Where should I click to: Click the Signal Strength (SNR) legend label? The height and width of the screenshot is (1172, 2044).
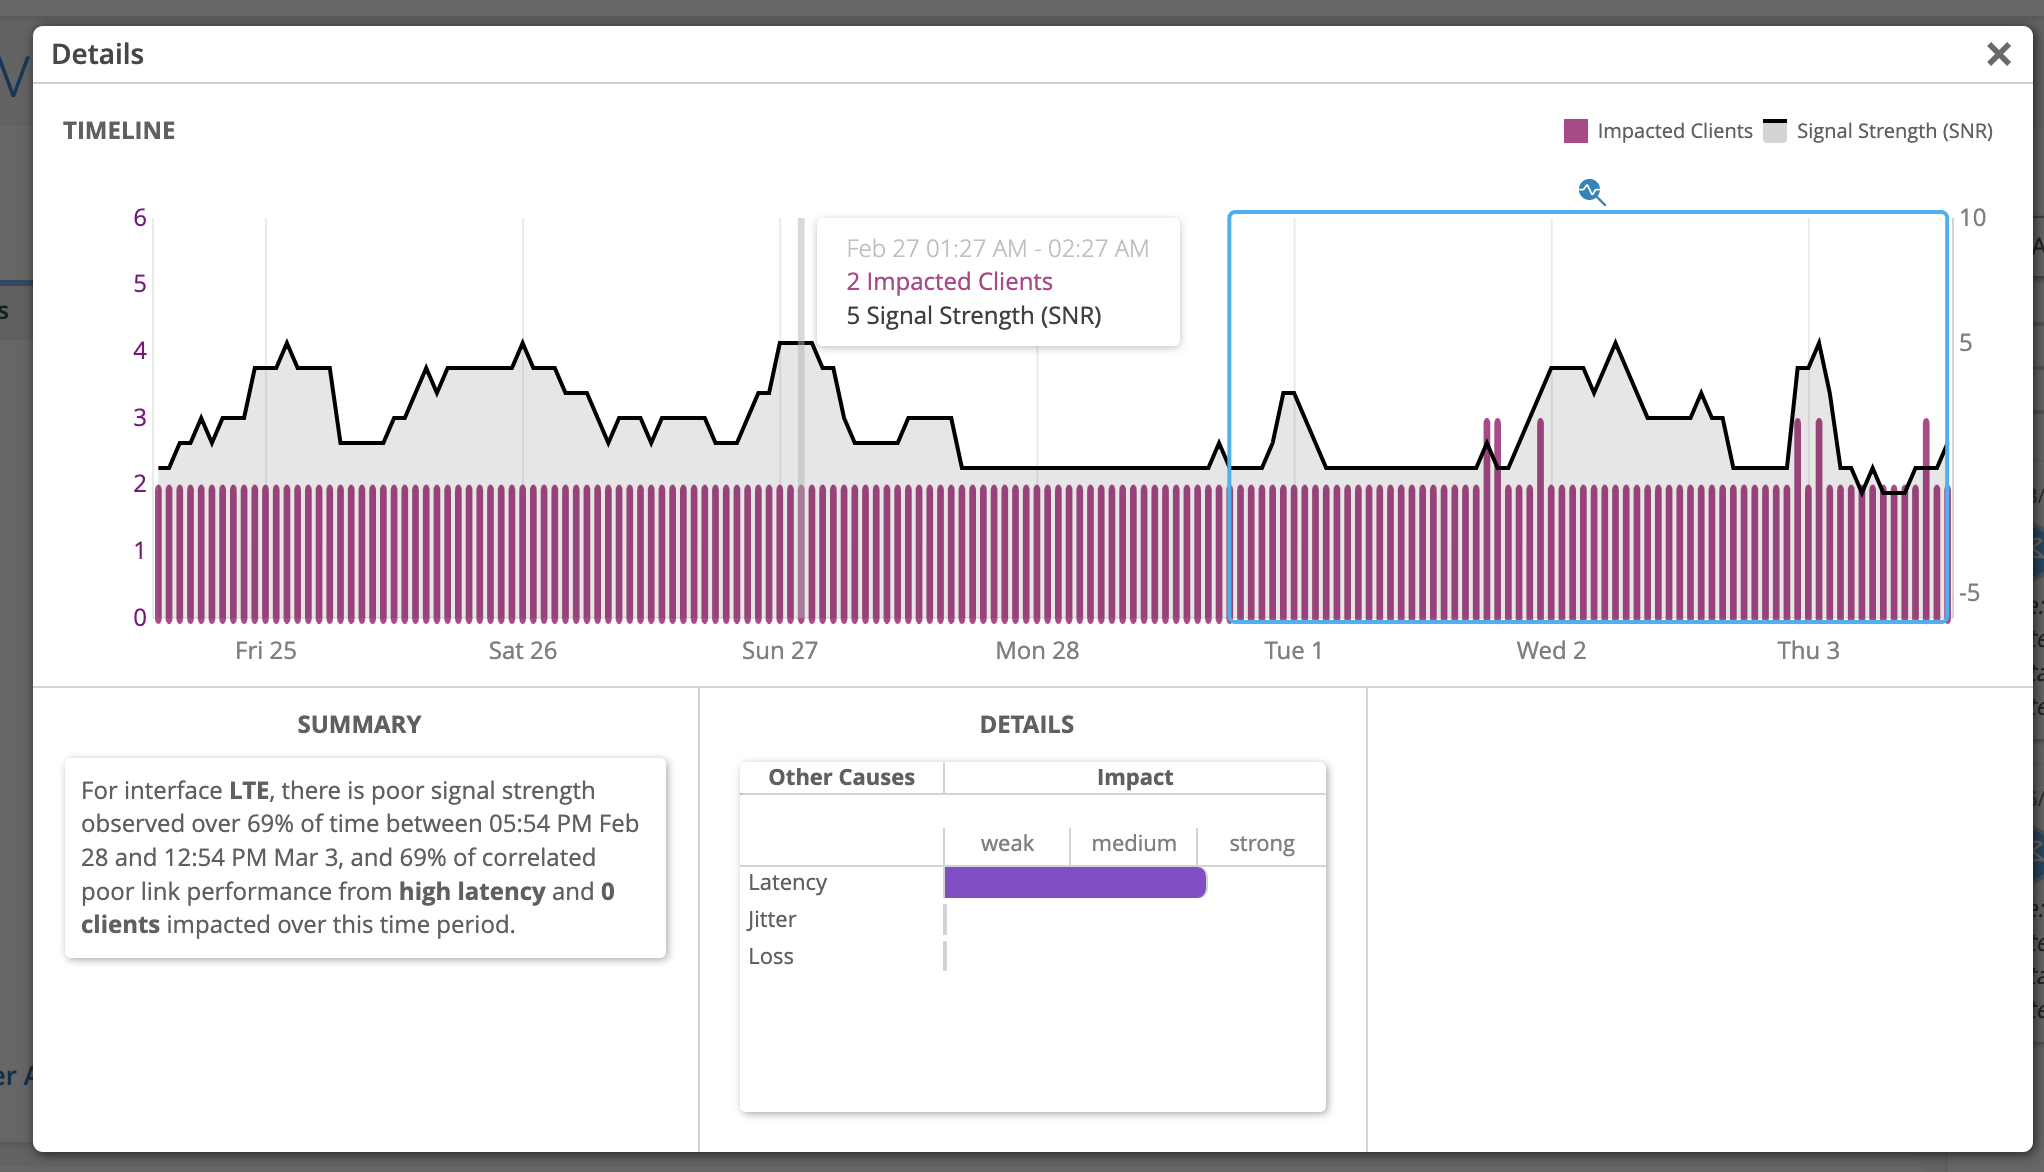coord(1894,131)
